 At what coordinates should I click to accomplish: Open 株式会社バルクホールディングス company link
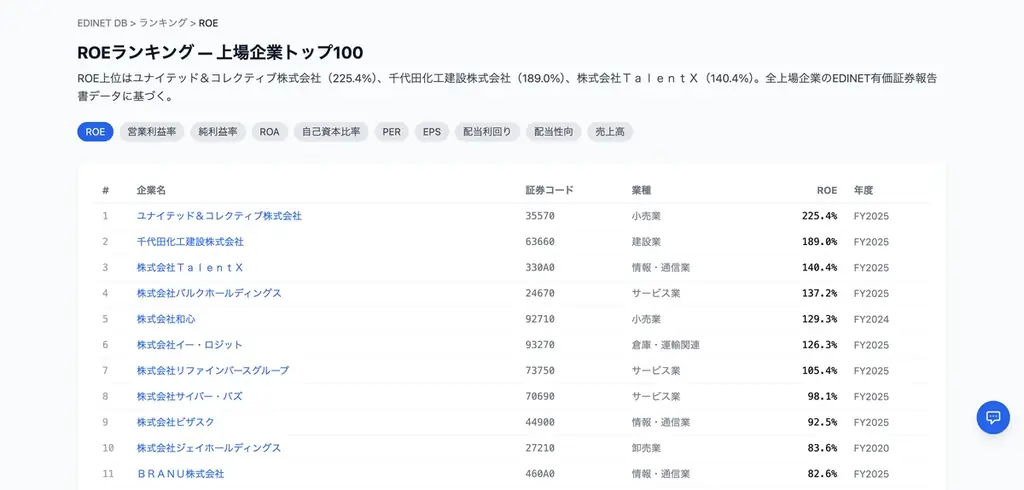click(209, 293)
